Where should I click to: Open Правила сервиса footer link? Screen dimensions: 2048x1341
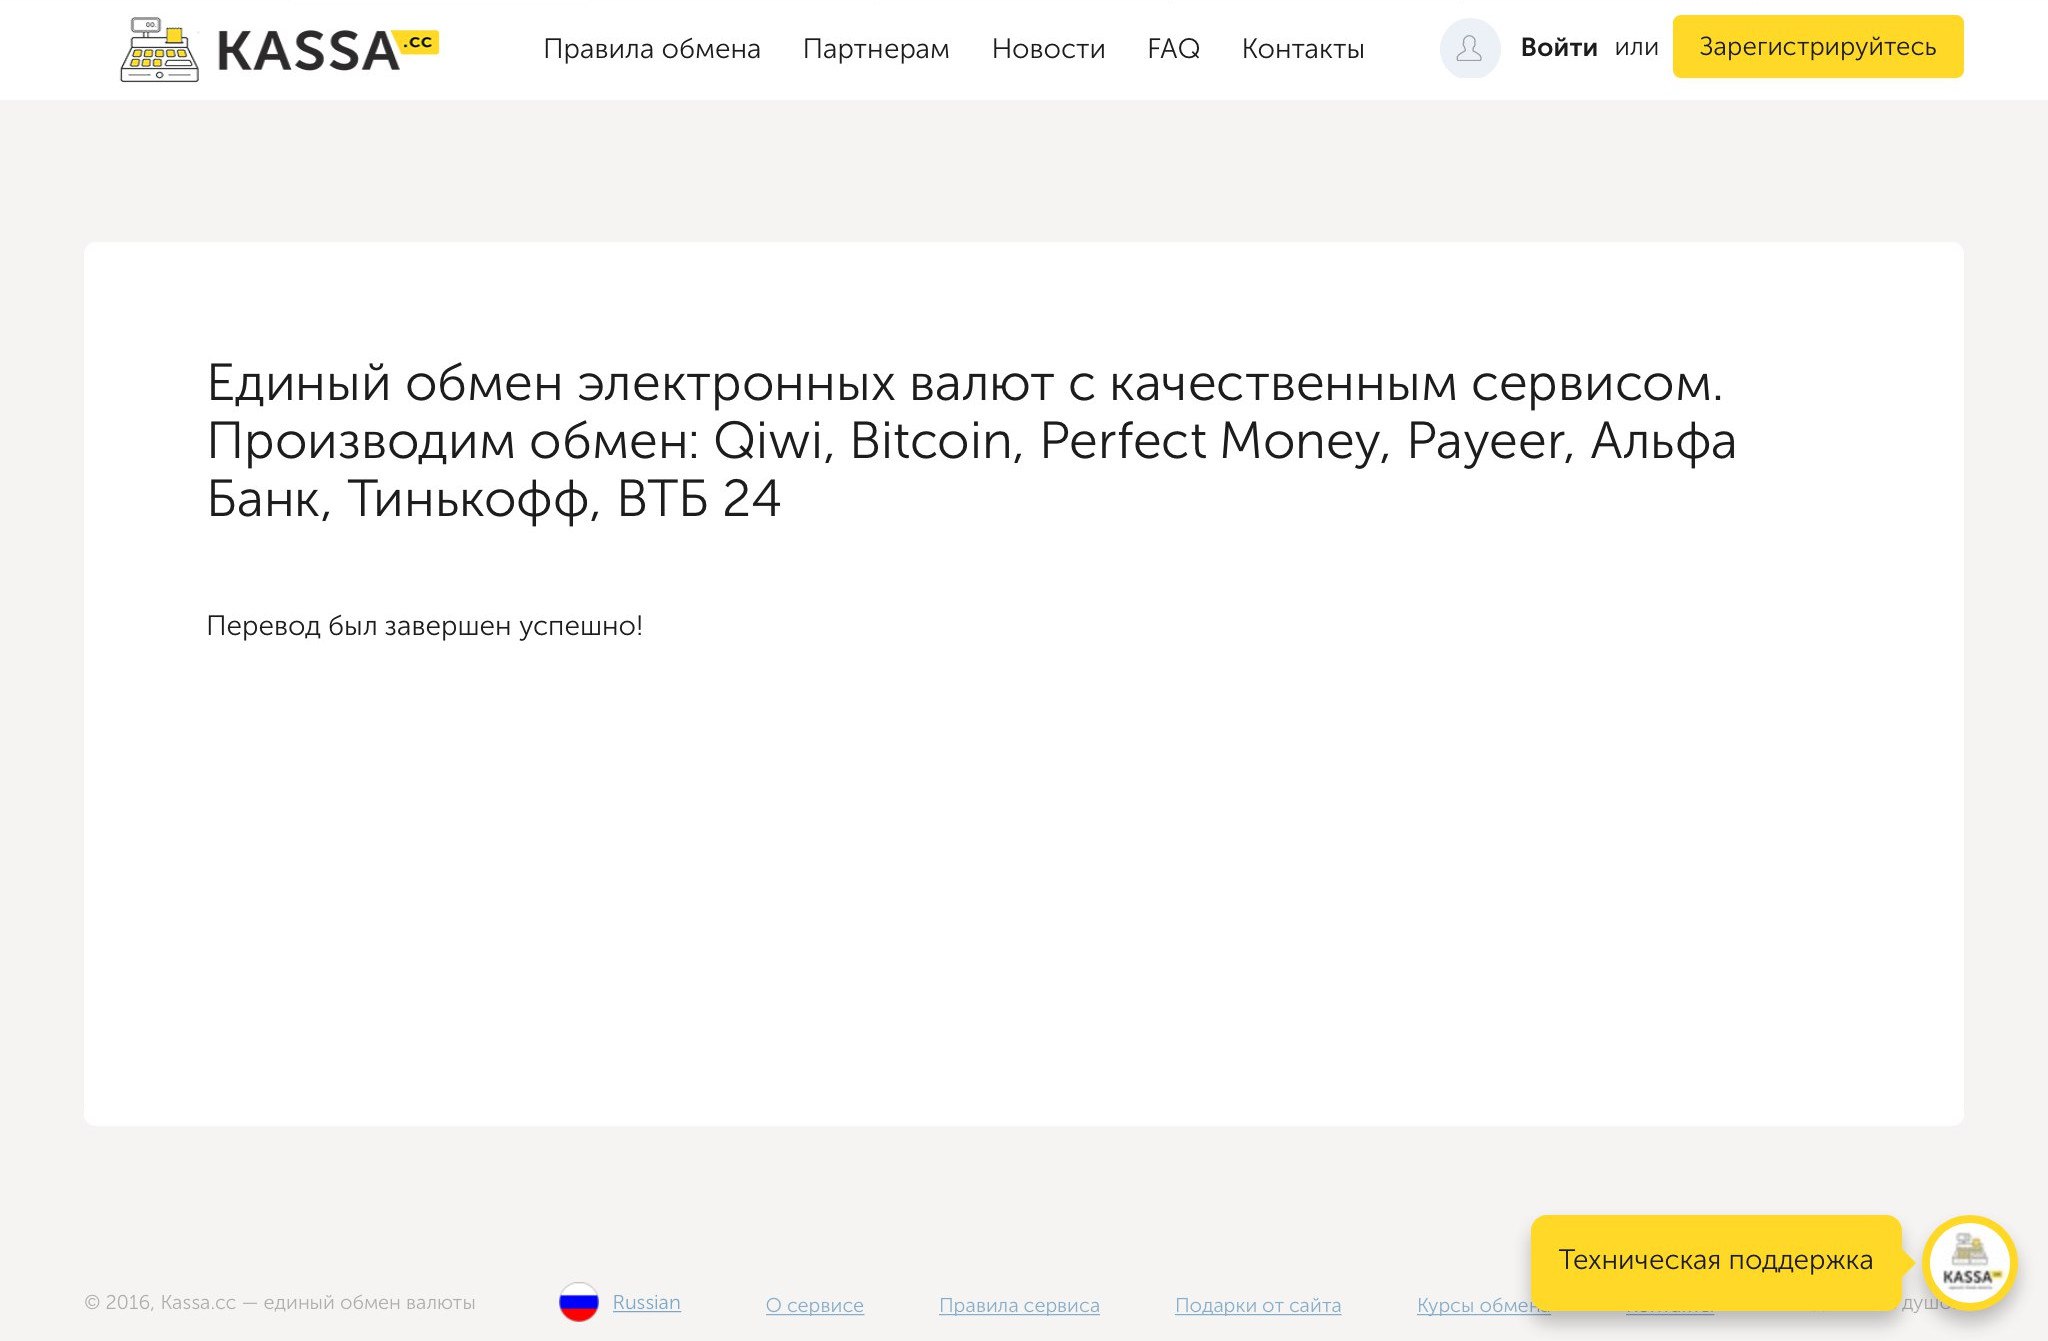1019,1305
